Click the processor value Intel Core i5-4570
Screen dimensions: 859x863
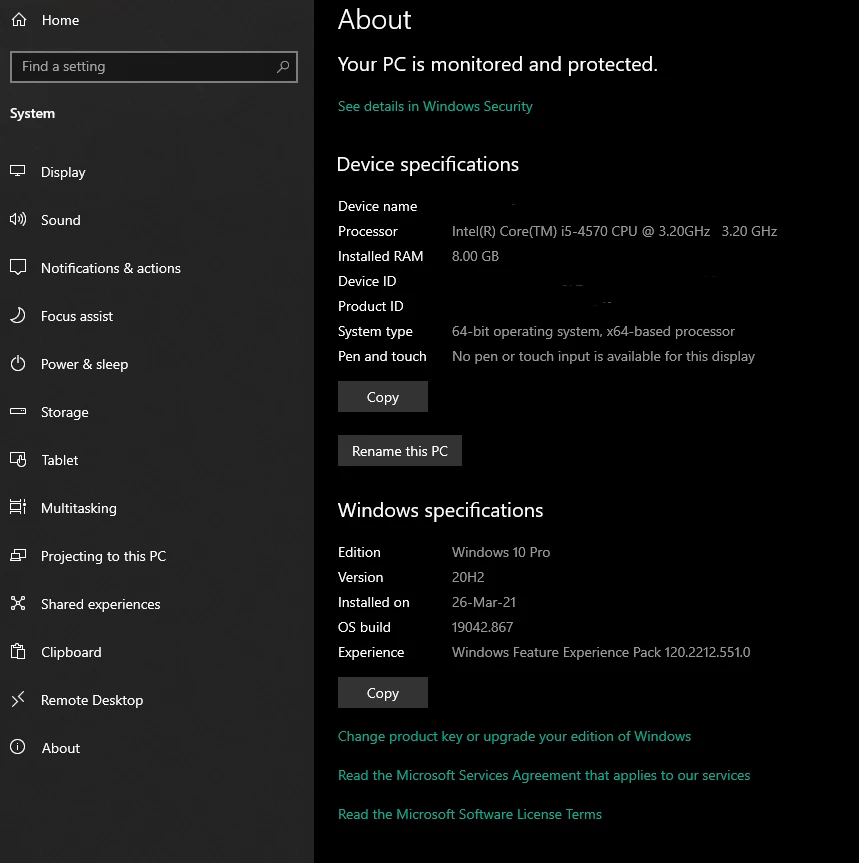point(614,231)
